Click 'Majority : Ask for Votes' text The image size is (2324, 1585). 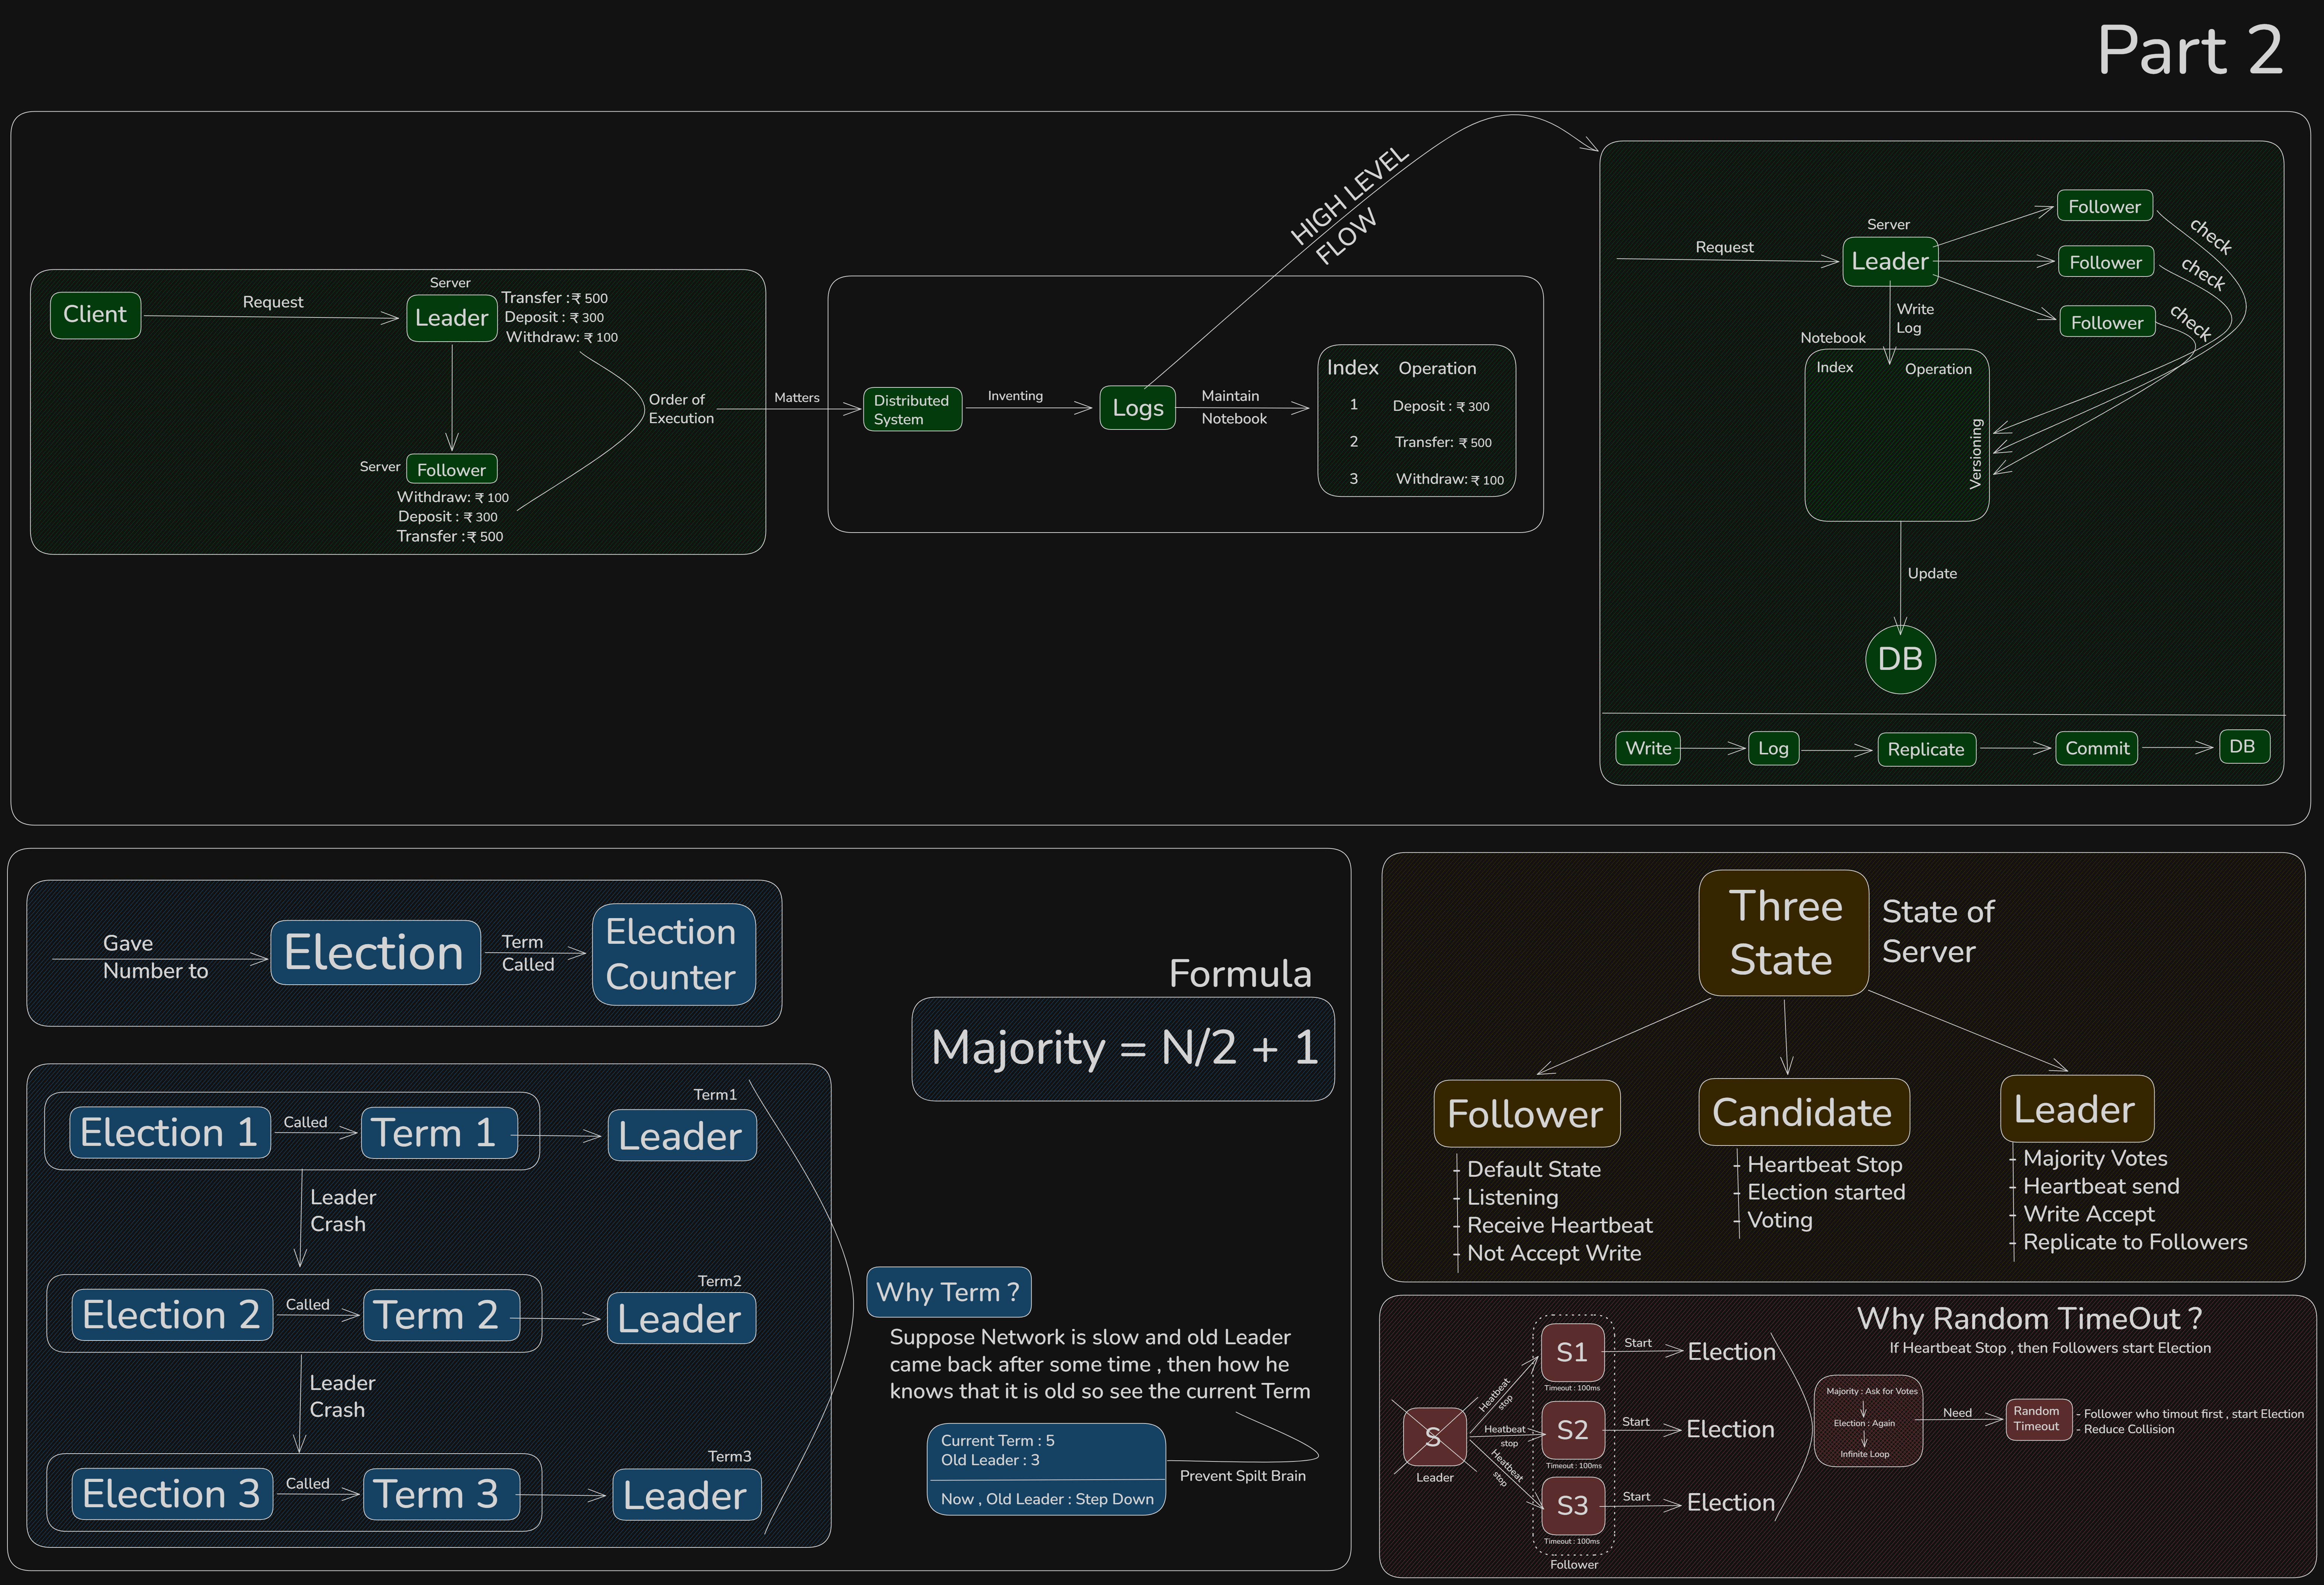(x=1872, y=1391)
